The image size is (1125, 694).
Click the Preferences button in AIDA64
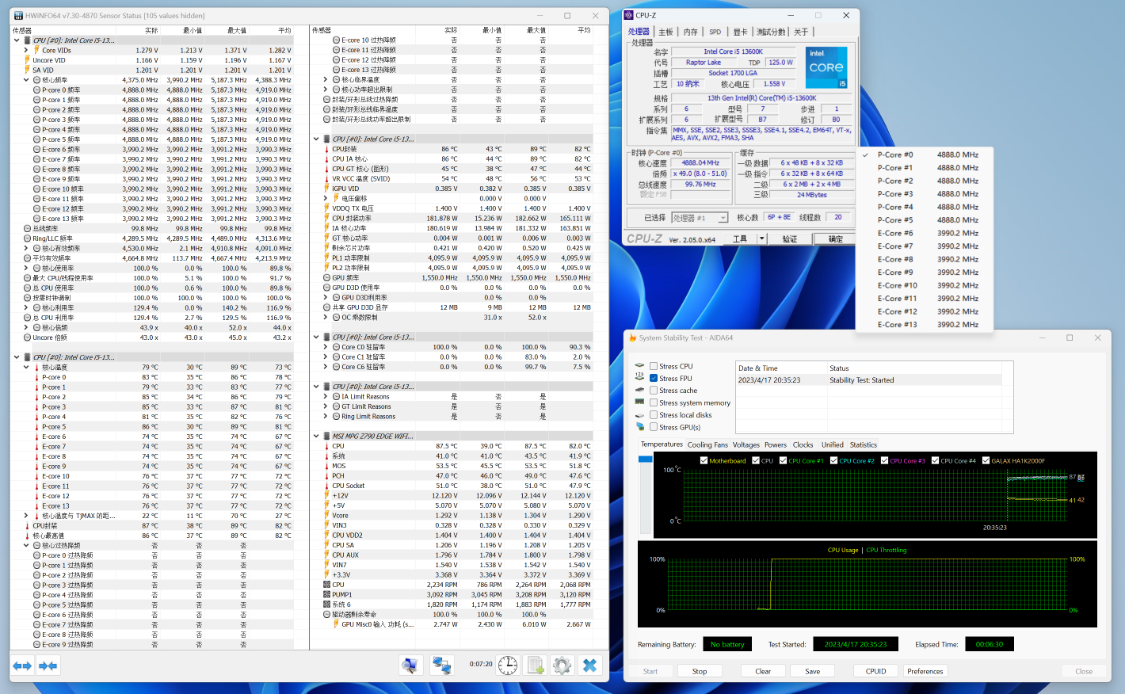tap(925, 671)
